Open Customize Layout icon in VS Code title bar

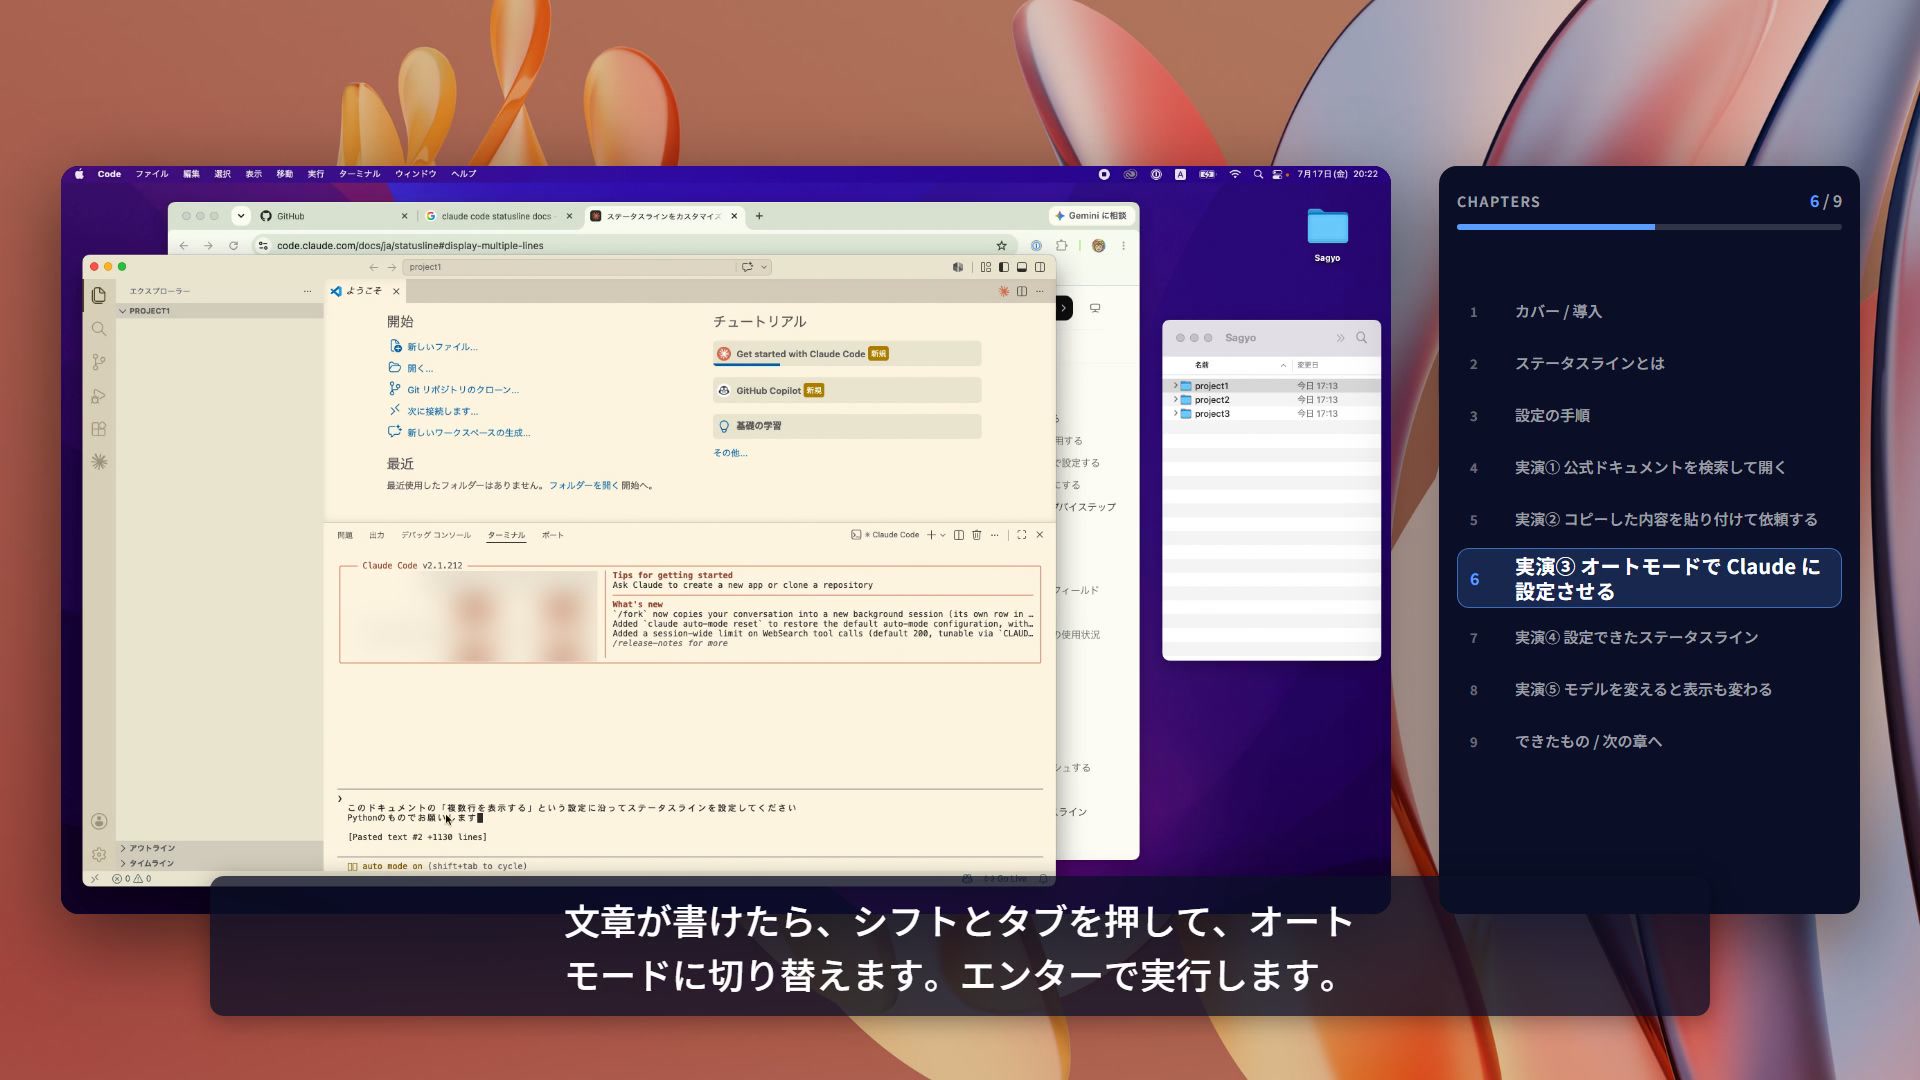tap(986, 267)
